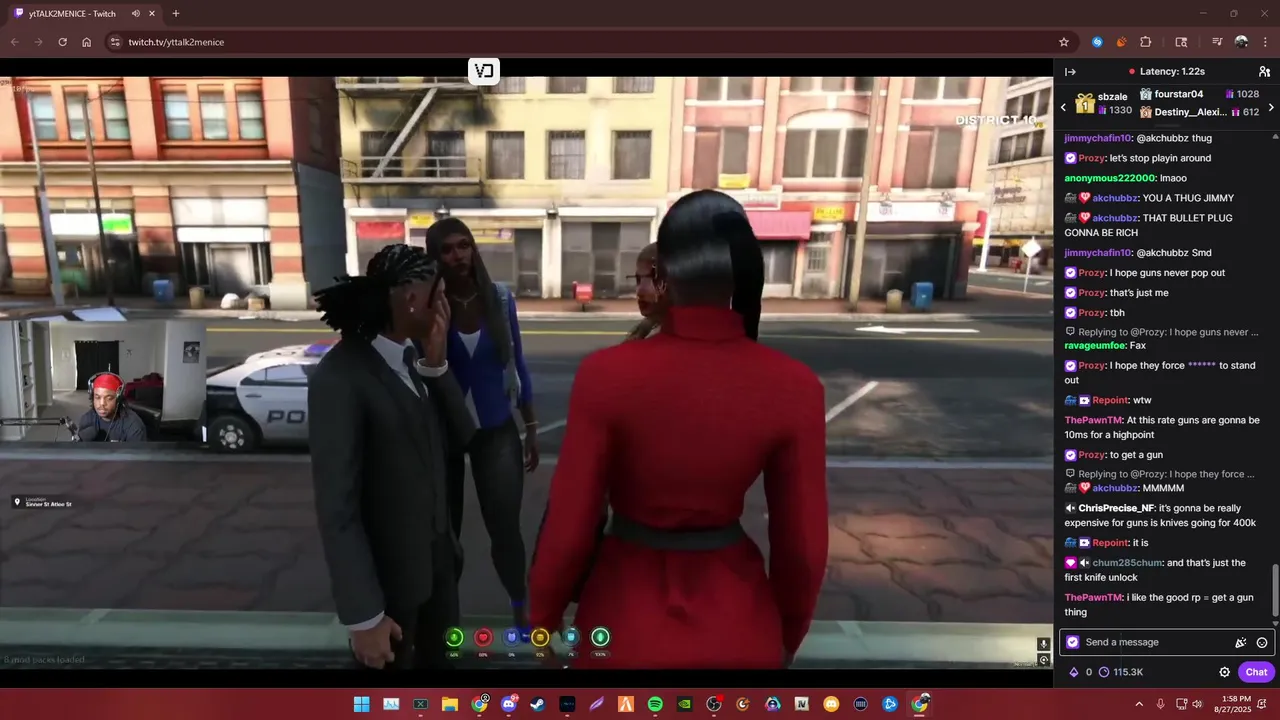
Task: Click the purple Chat send button
Action: pos(1256,672)
